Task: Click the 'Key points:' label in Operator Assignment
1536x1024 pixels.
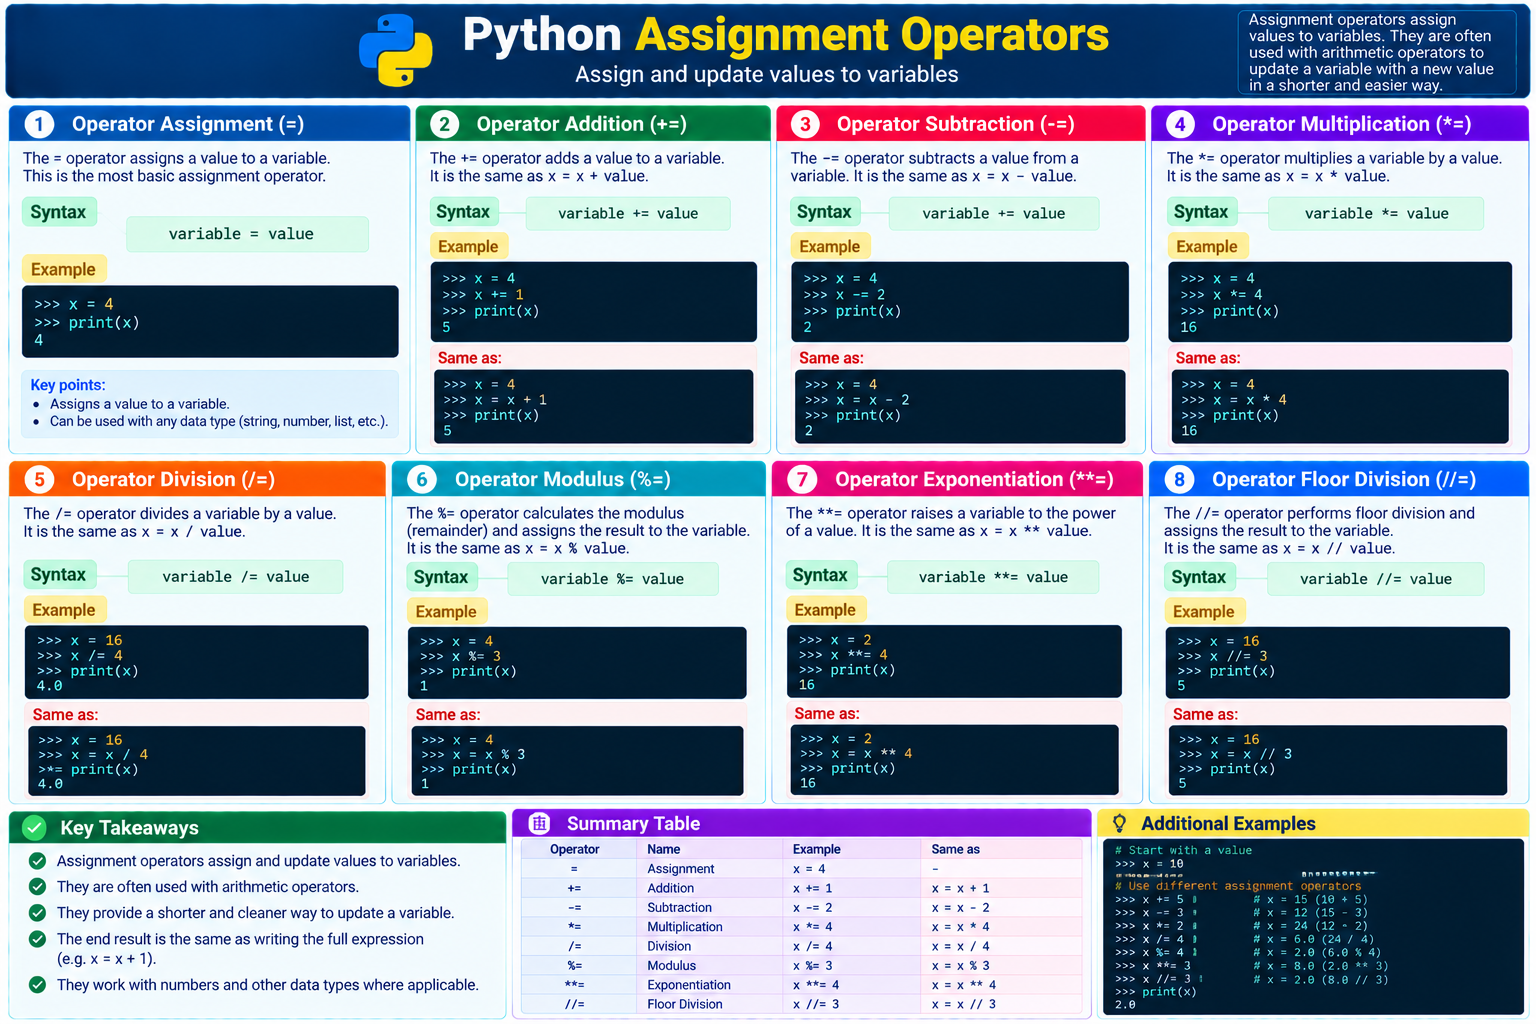Action: pos(68,385)
